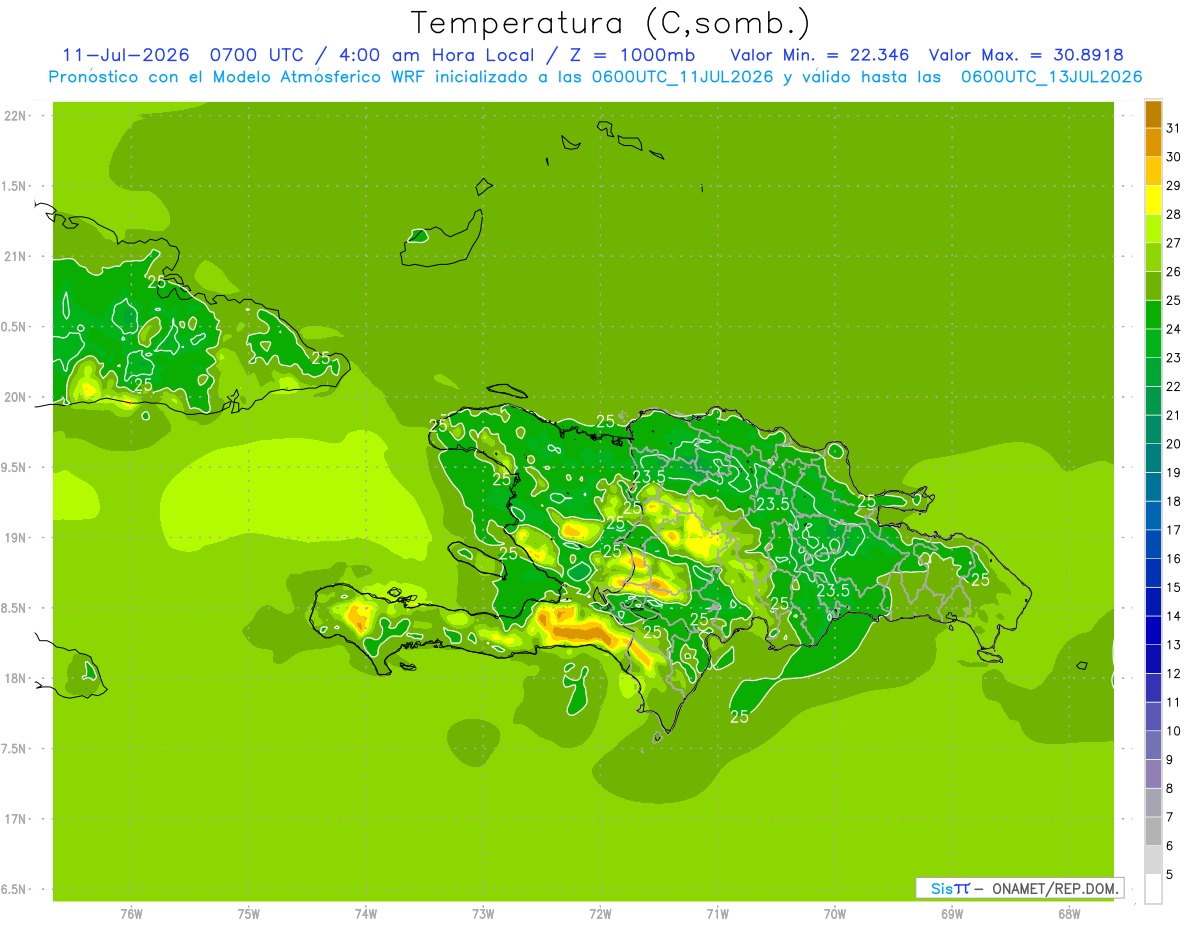Click the '76W' longitude axis label
The height and width of the screenshot is (927, 1200).
click(131, 914)
